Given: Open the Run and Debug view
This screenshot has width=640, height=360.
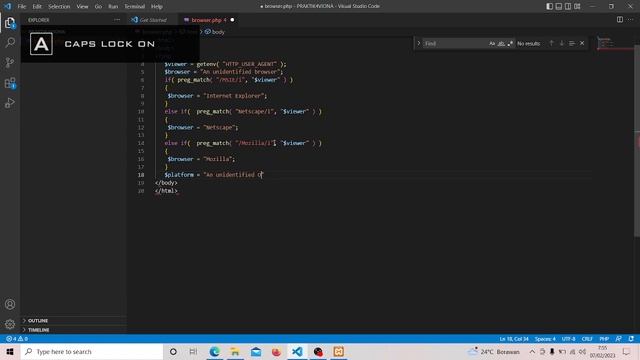Looking at the screenshot, I should point(10,103).
